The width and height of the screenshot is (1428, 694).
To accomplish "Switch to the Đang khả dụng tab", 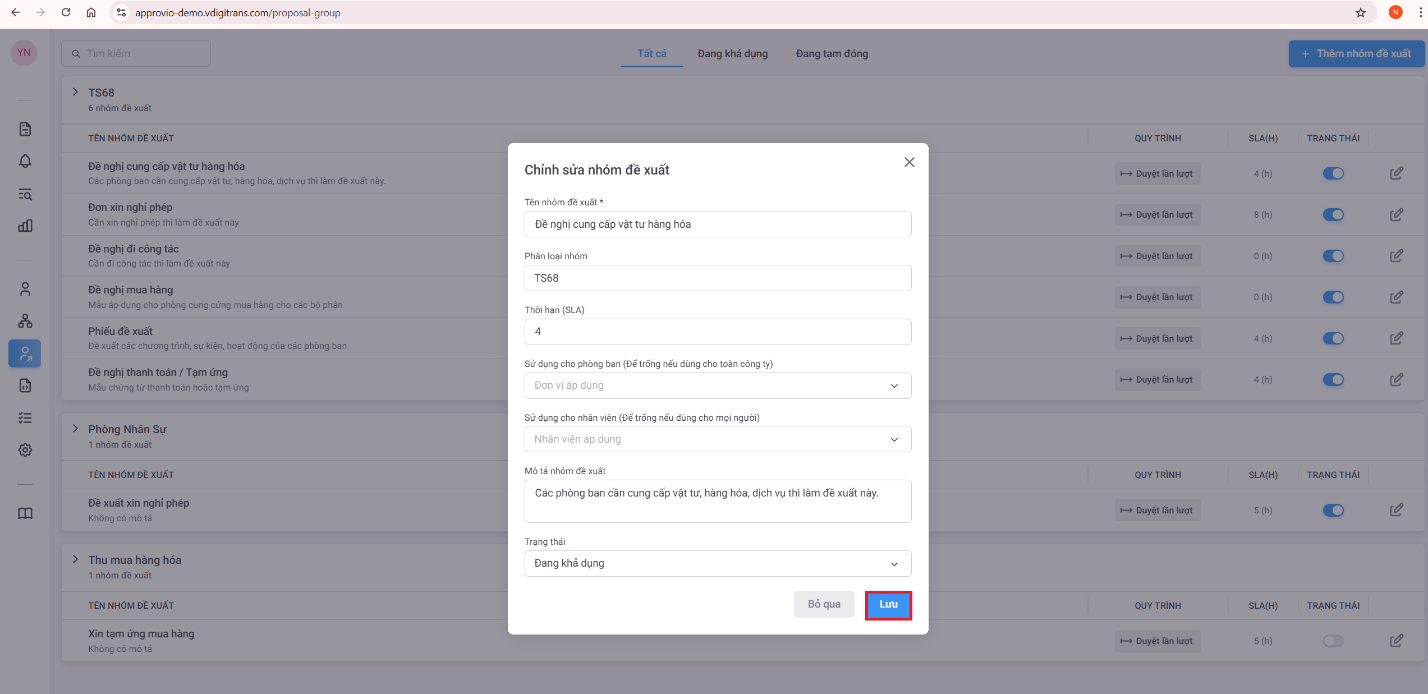I will coord(732,53).
